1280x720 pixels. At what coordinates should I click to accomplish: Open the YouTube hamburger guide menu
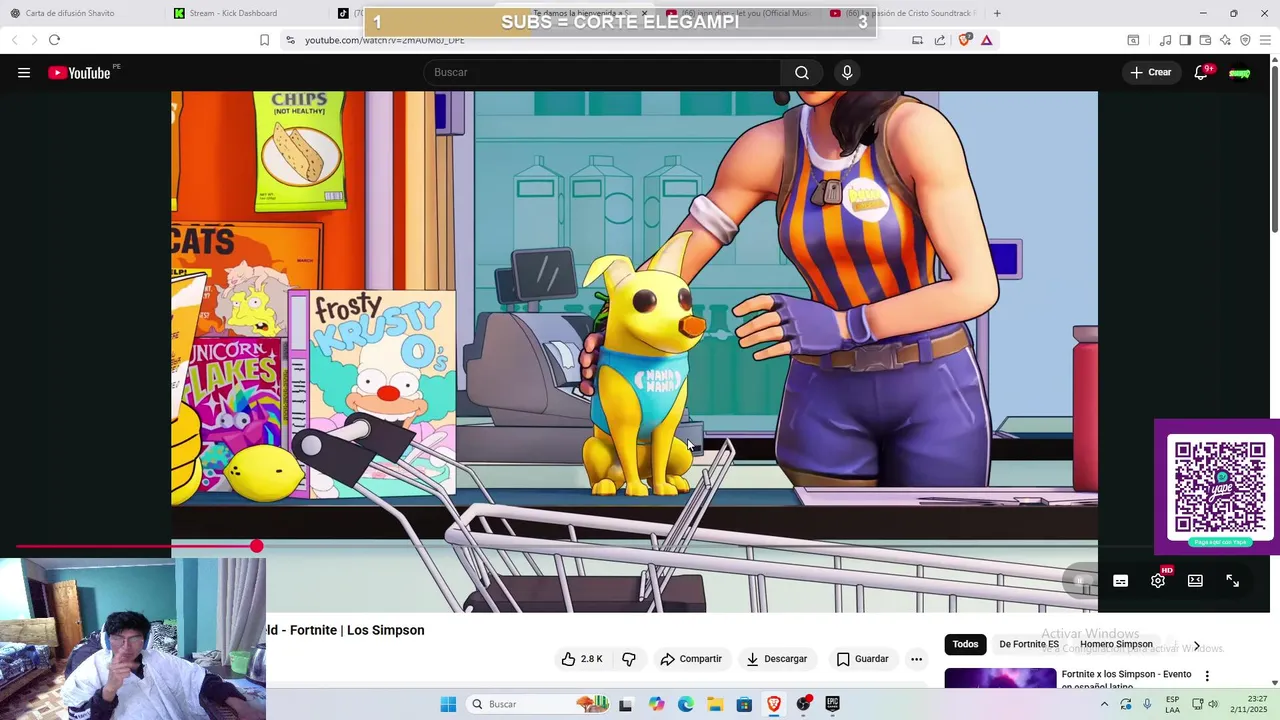pyautogui.click(x=24, y=72)
